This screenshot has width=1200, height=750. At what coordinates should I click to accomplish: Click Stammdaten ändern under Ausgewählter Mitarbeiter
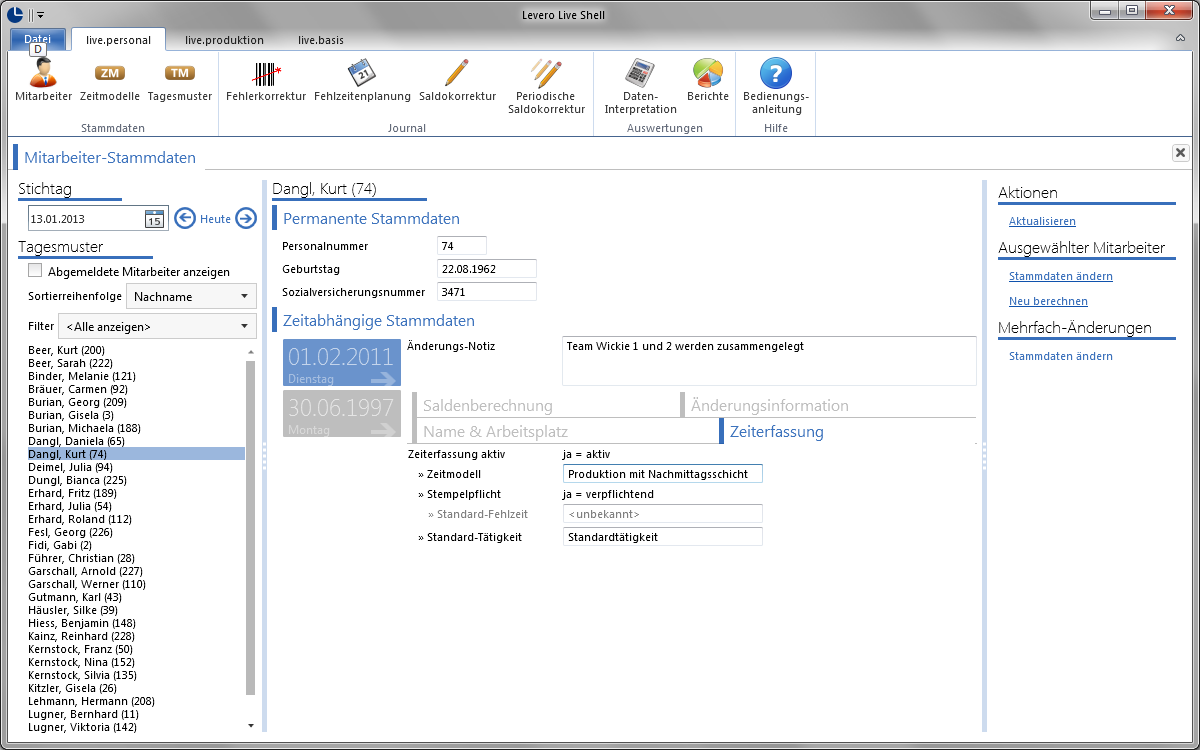(x=1060, y=276)
